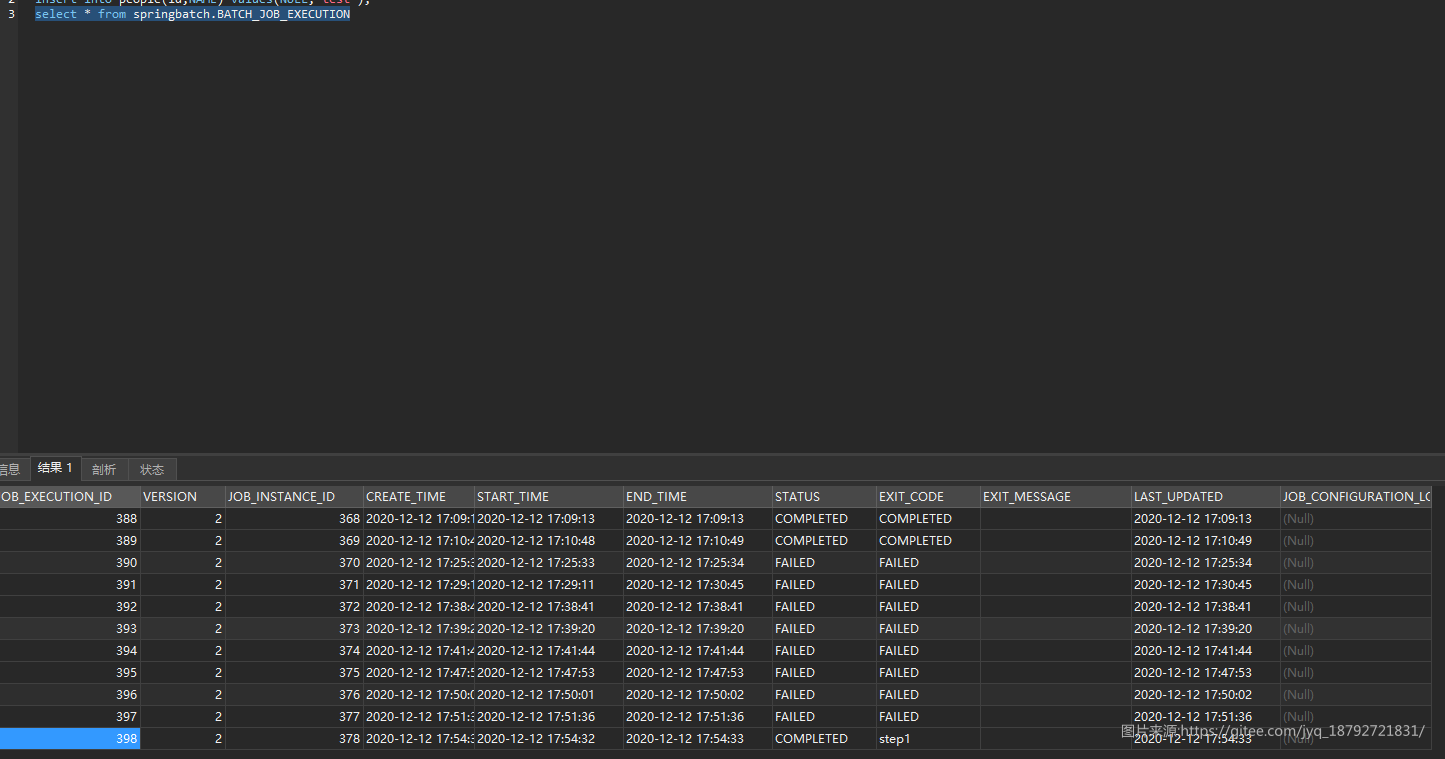The height and width of the screenshot is (759, 1445).
Task: Open the 状态 tab
Action: pos(152,469)
